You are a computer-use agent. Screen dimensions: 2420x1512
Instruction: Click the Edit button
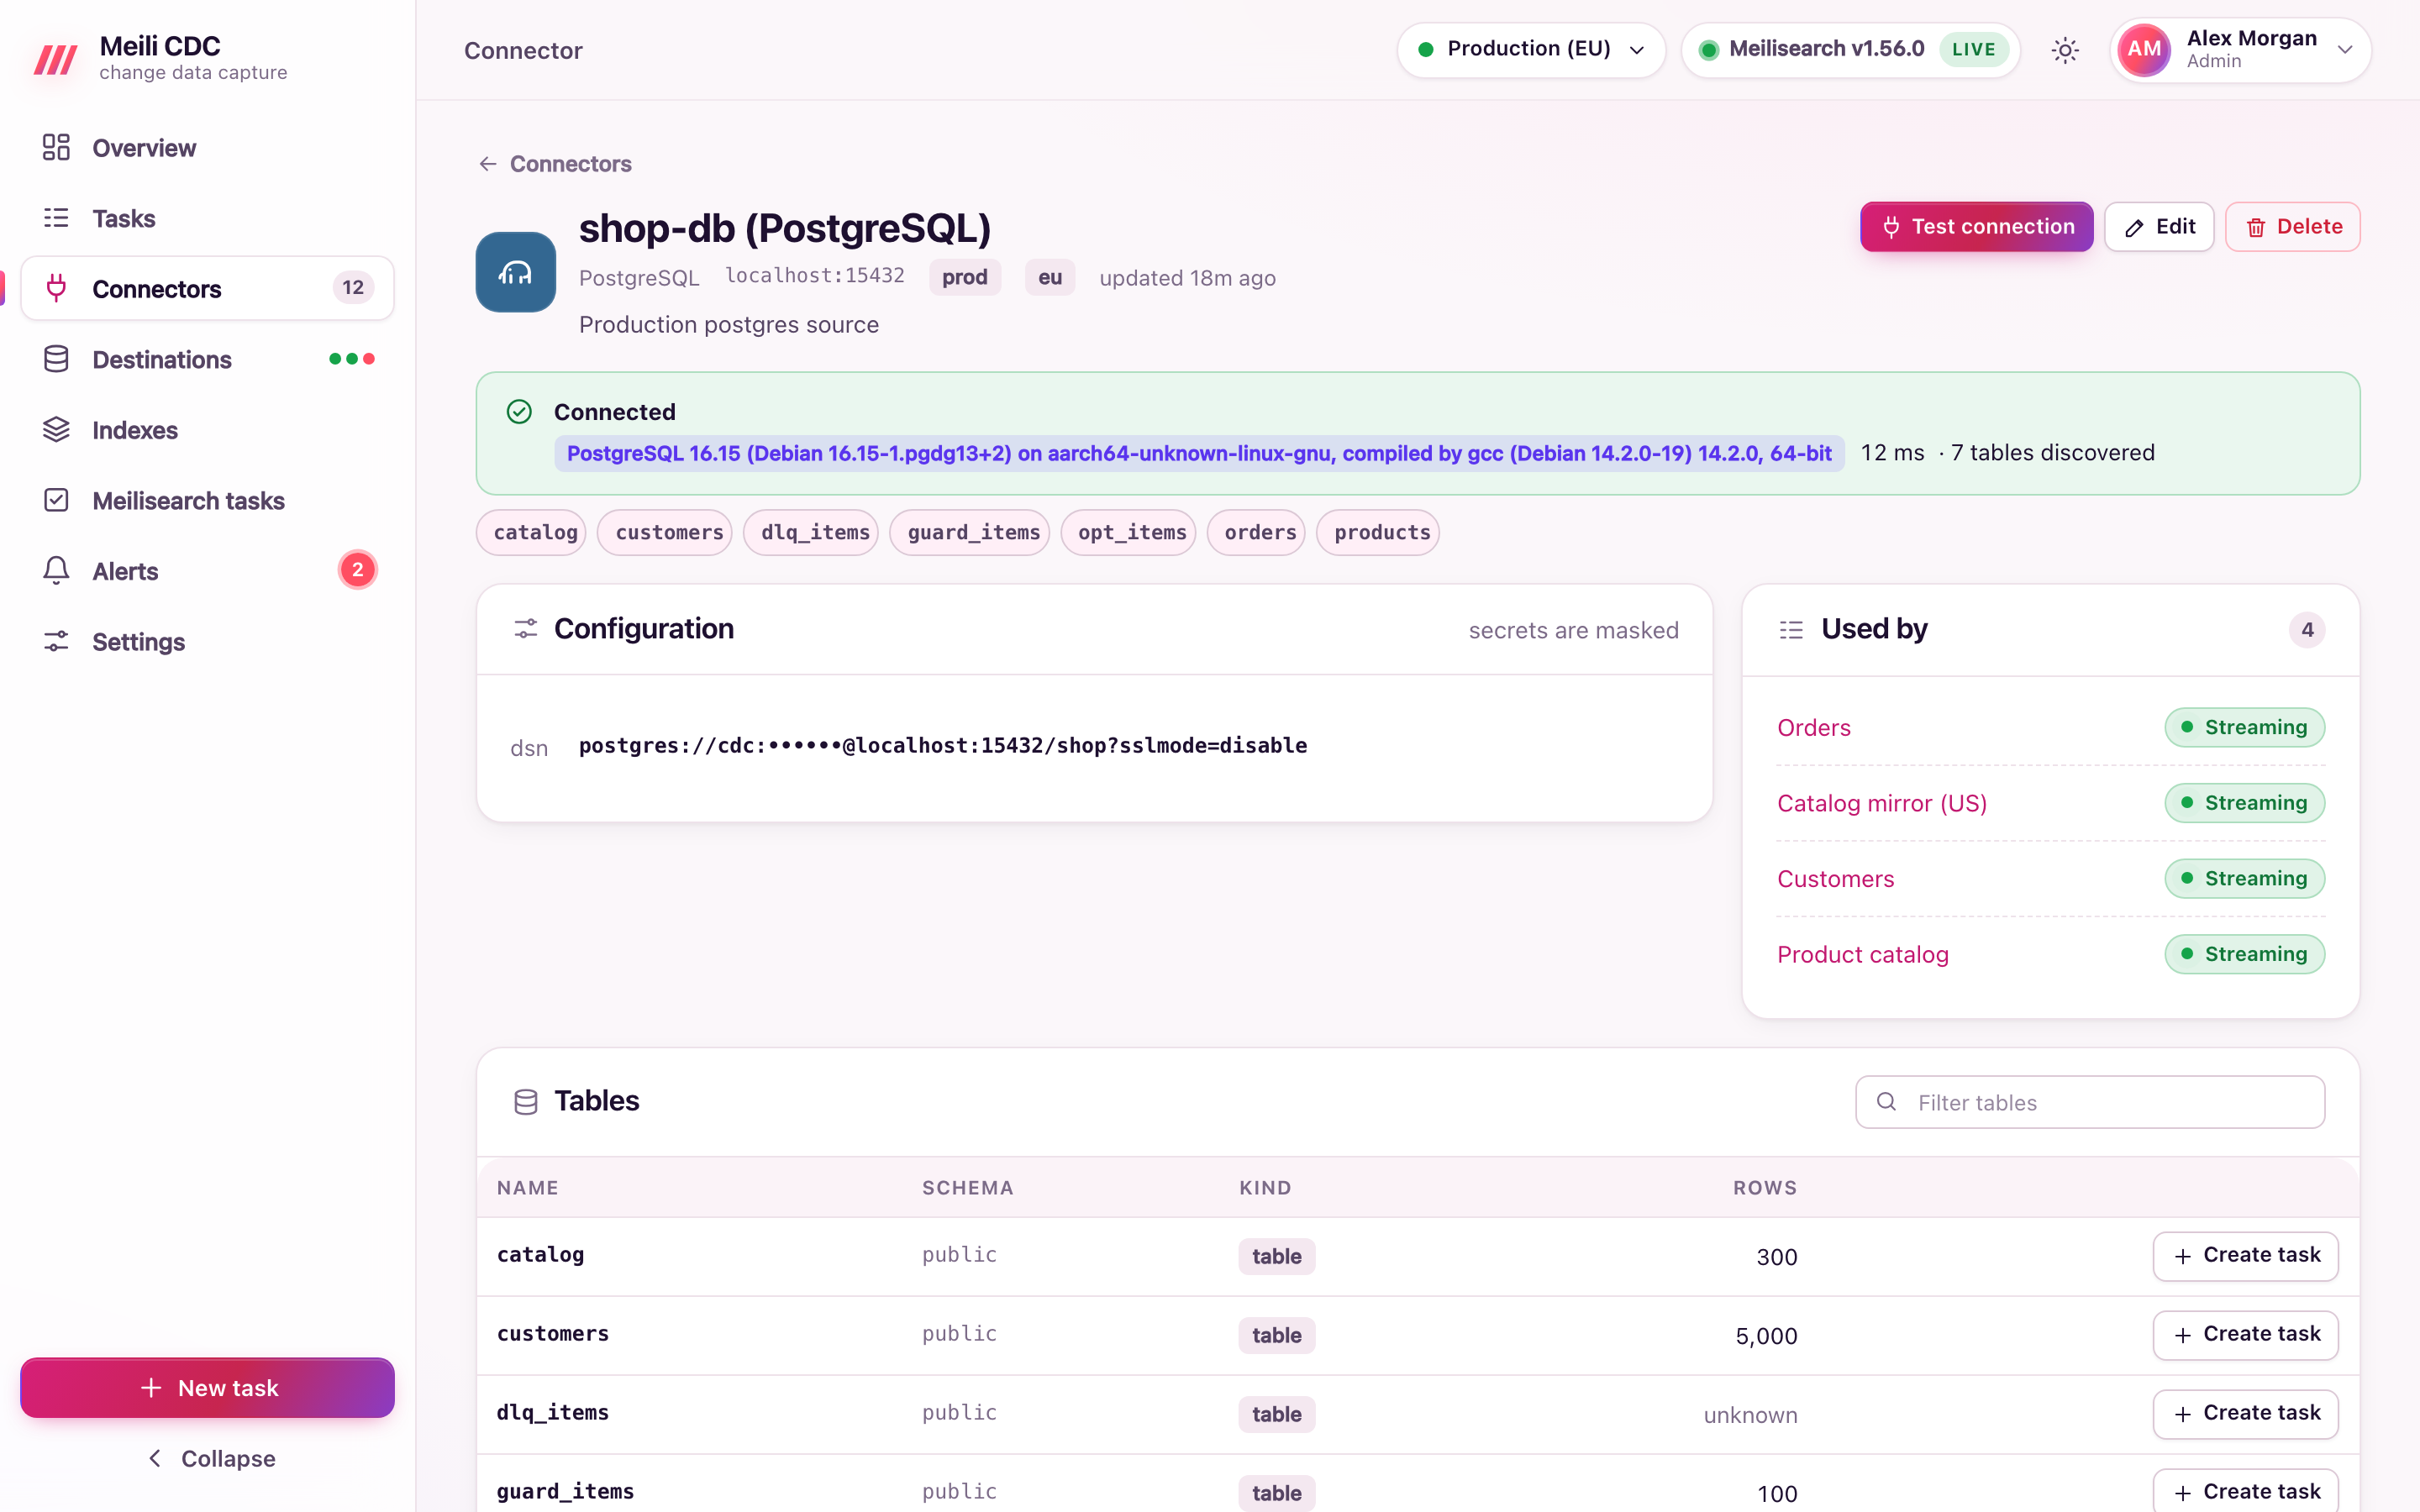click(x=2159, y=227)
